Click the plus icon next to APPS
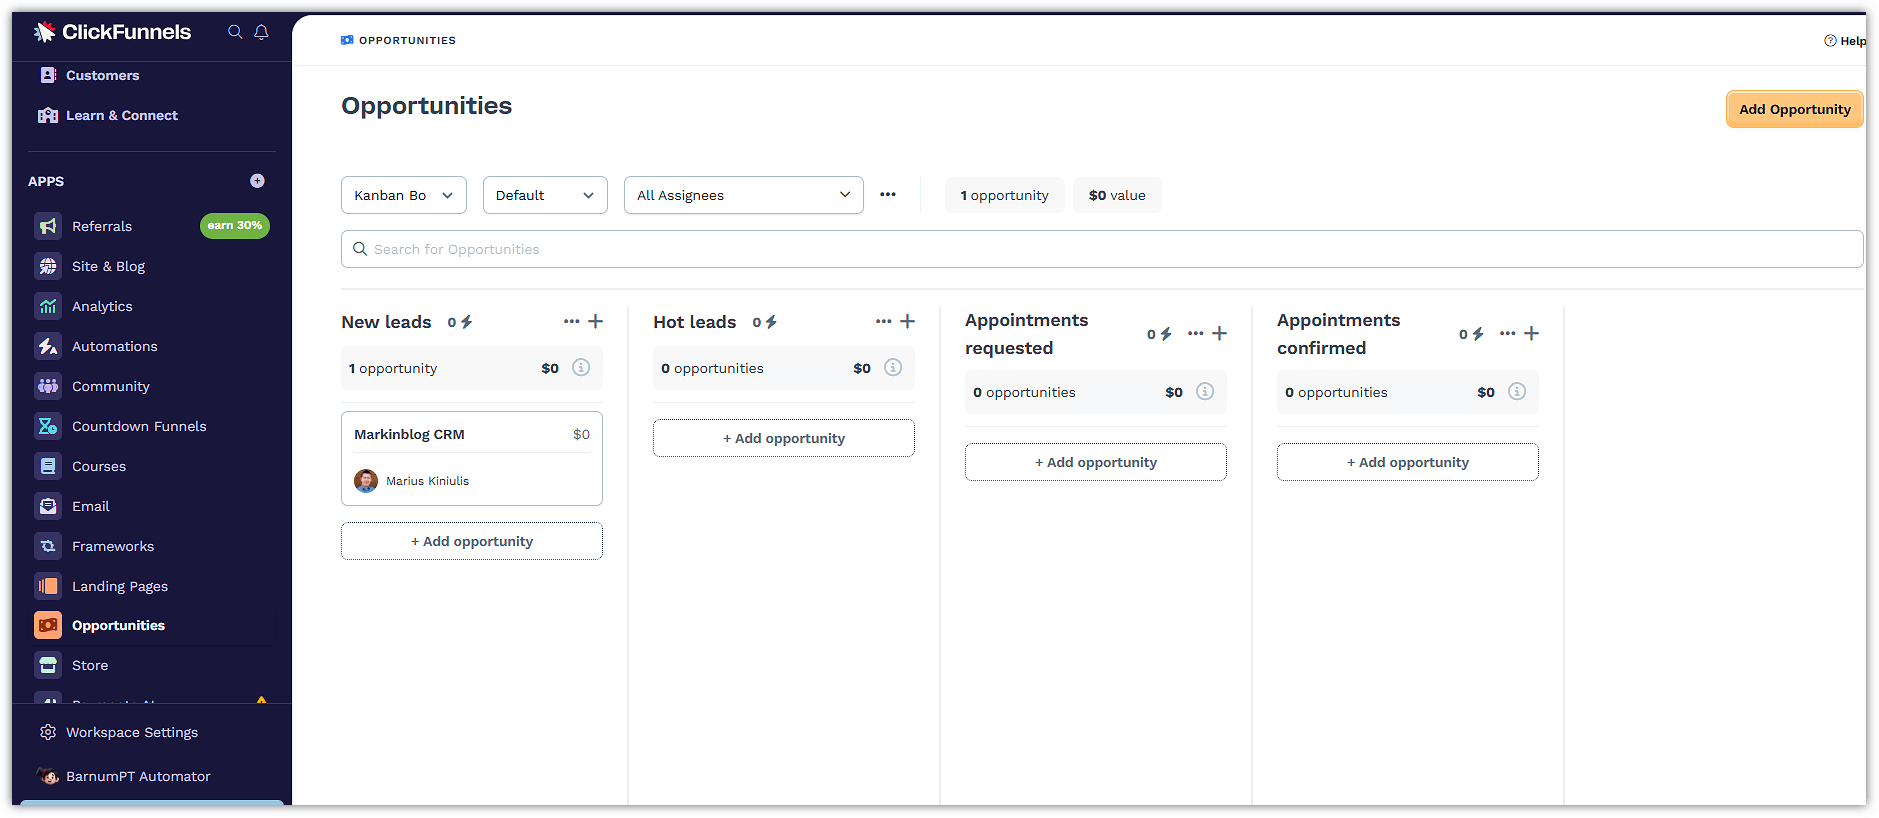Image resolution: width=1879 pixels, height=818 pixels. pos(257,181)
